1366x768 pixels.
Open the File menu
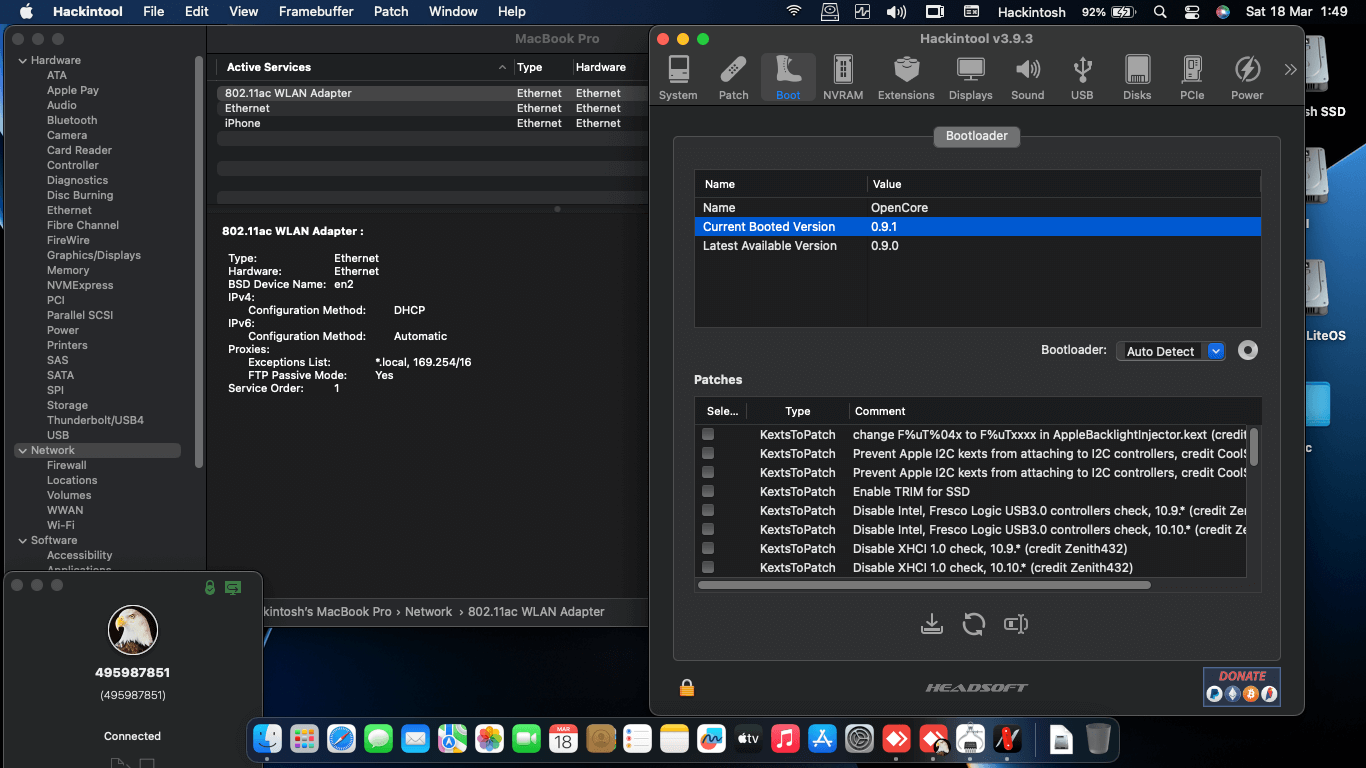[154, 12]
